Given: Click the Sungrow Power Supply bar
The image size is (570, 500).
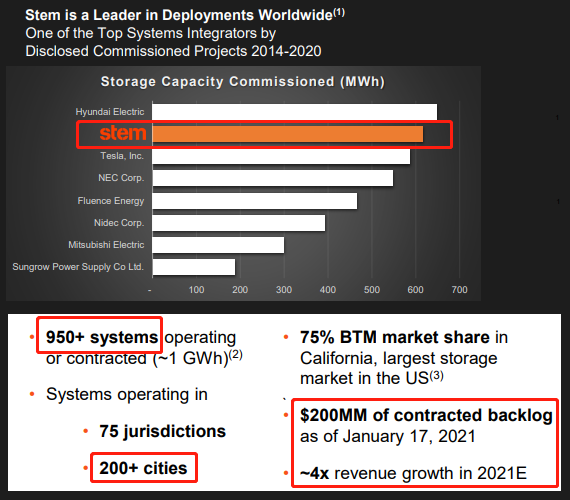Looking at the screenshot, I should 194,267.
